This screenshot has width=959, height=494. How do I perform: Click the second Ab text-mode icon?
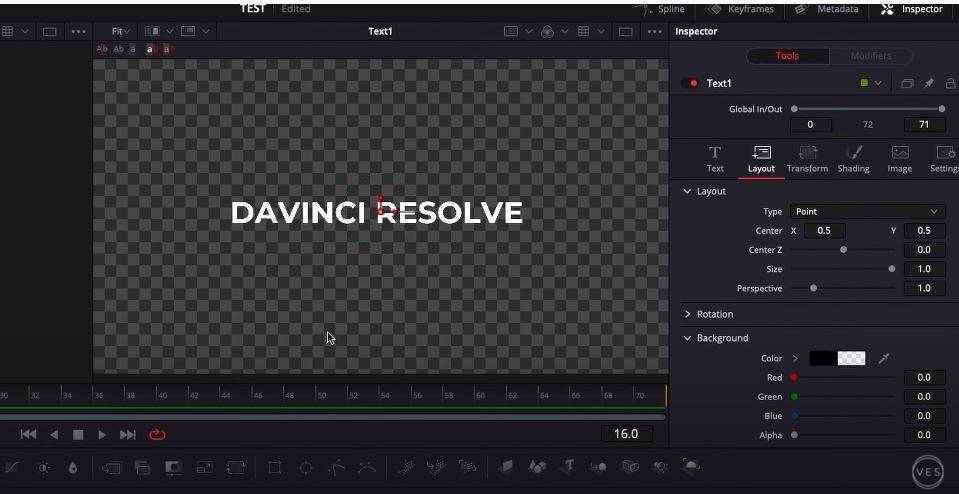click(119, 49)
